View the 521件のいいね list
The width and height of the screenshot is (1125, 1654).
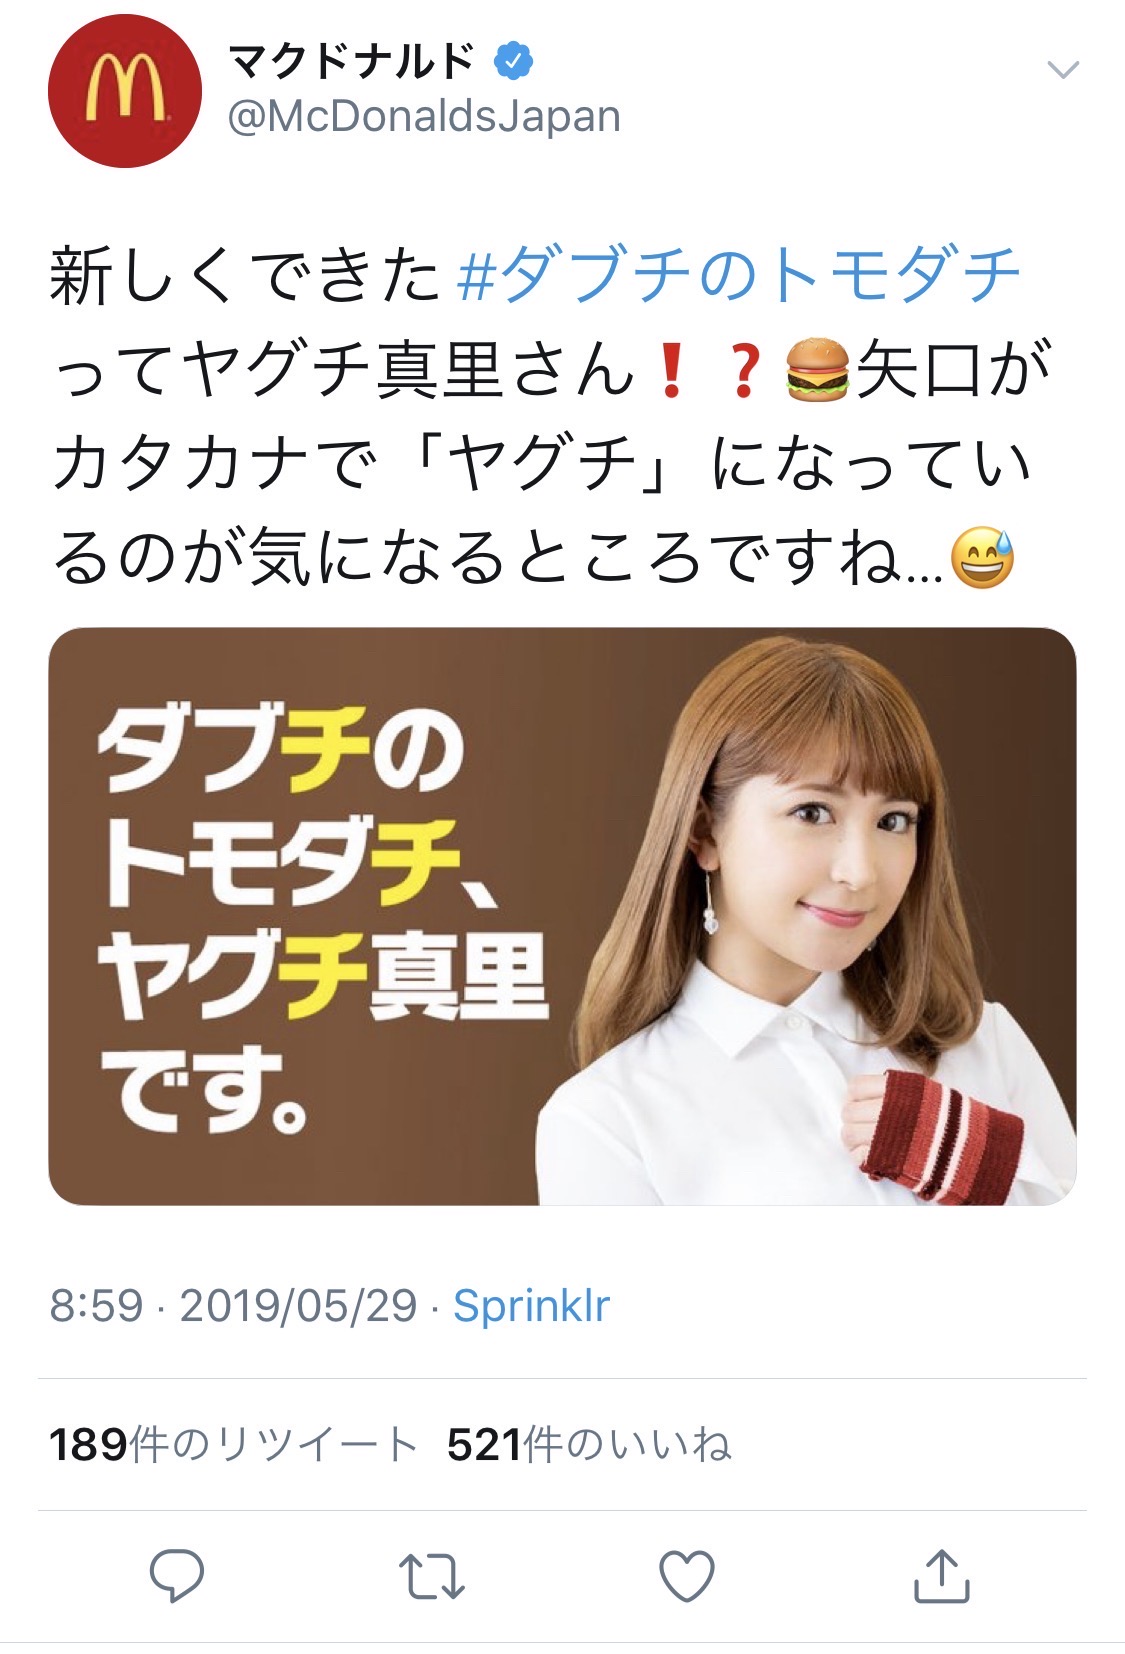[588, 1444]
